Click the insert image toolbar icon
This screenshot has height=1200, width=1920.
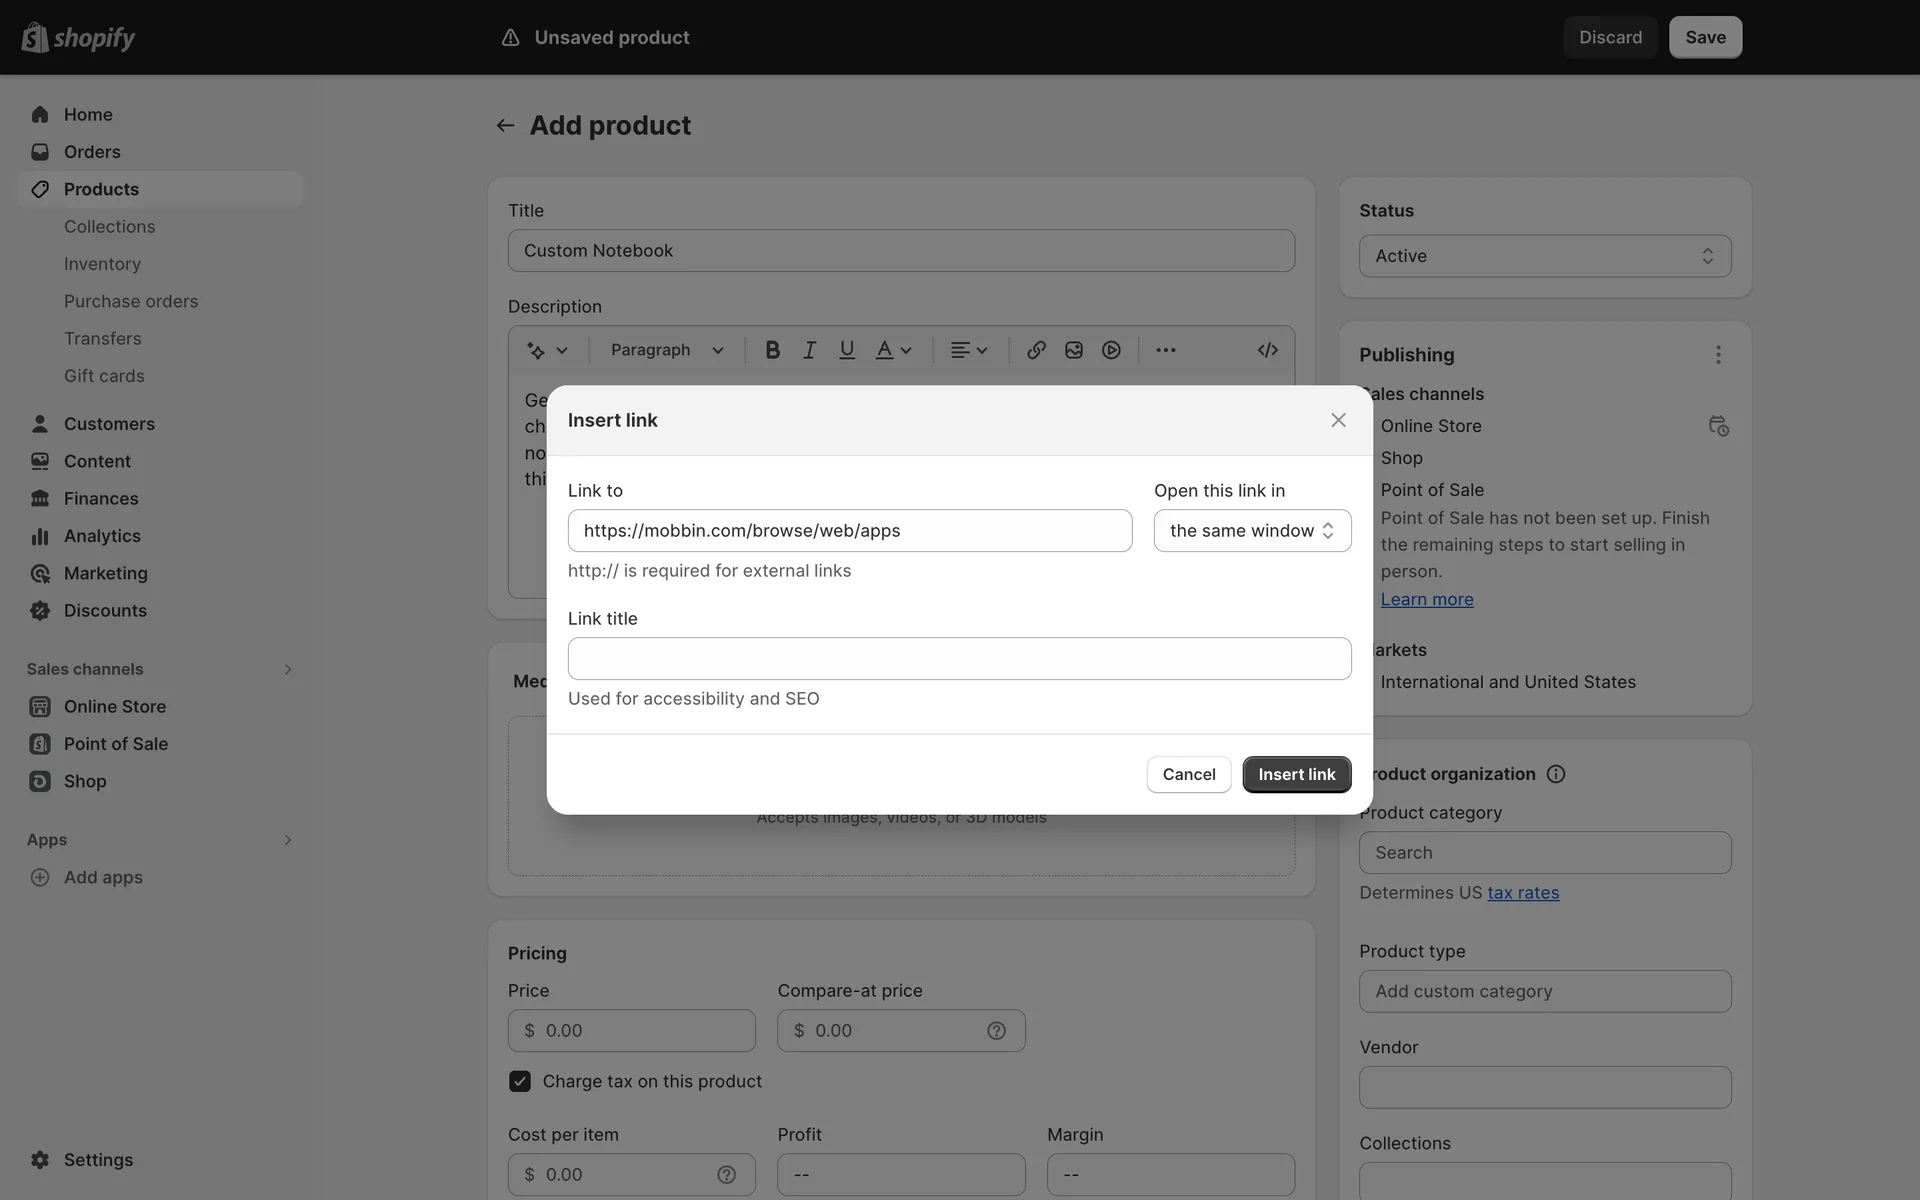1074,350
